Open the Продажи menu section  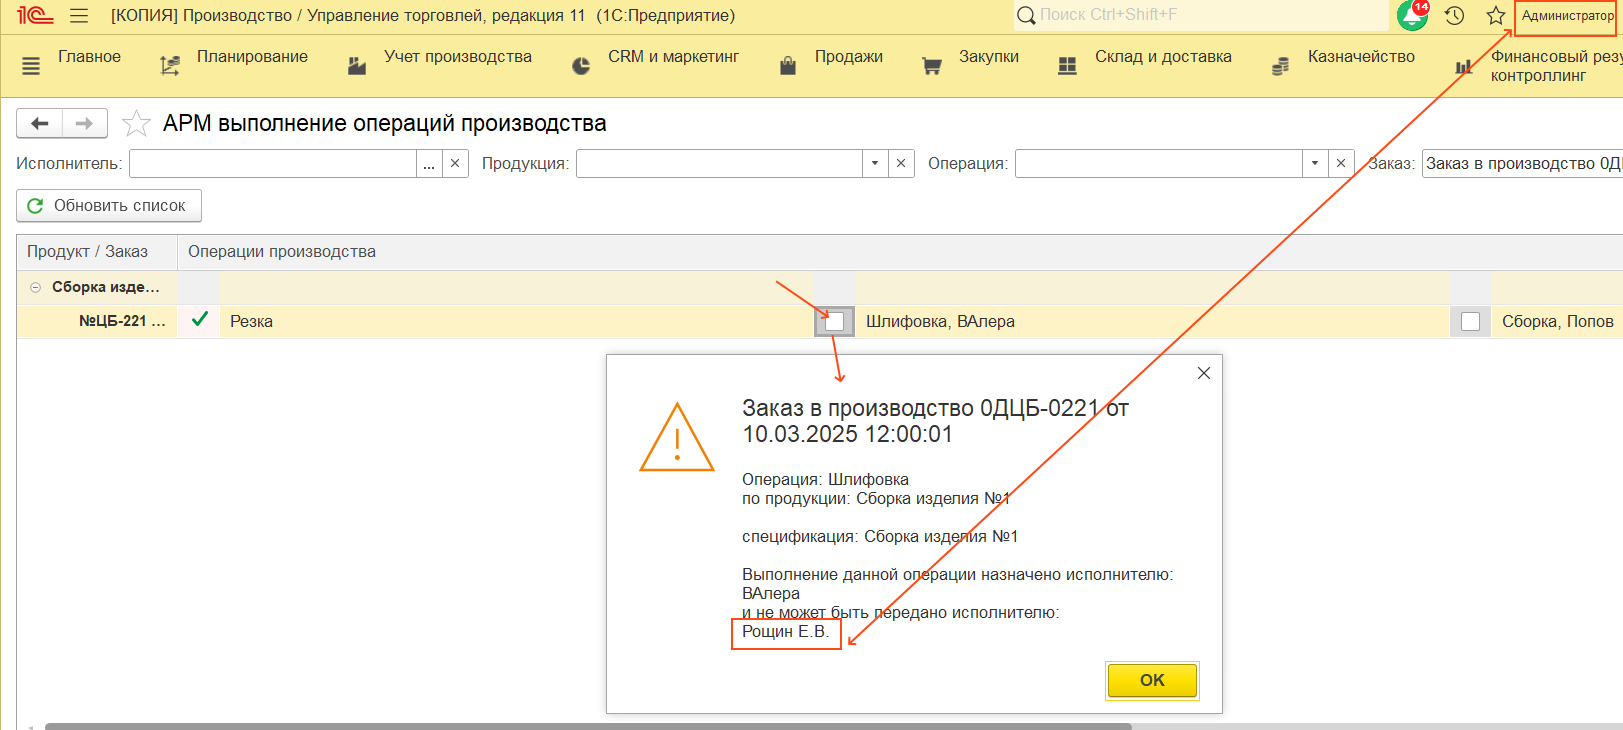[848, 57]
